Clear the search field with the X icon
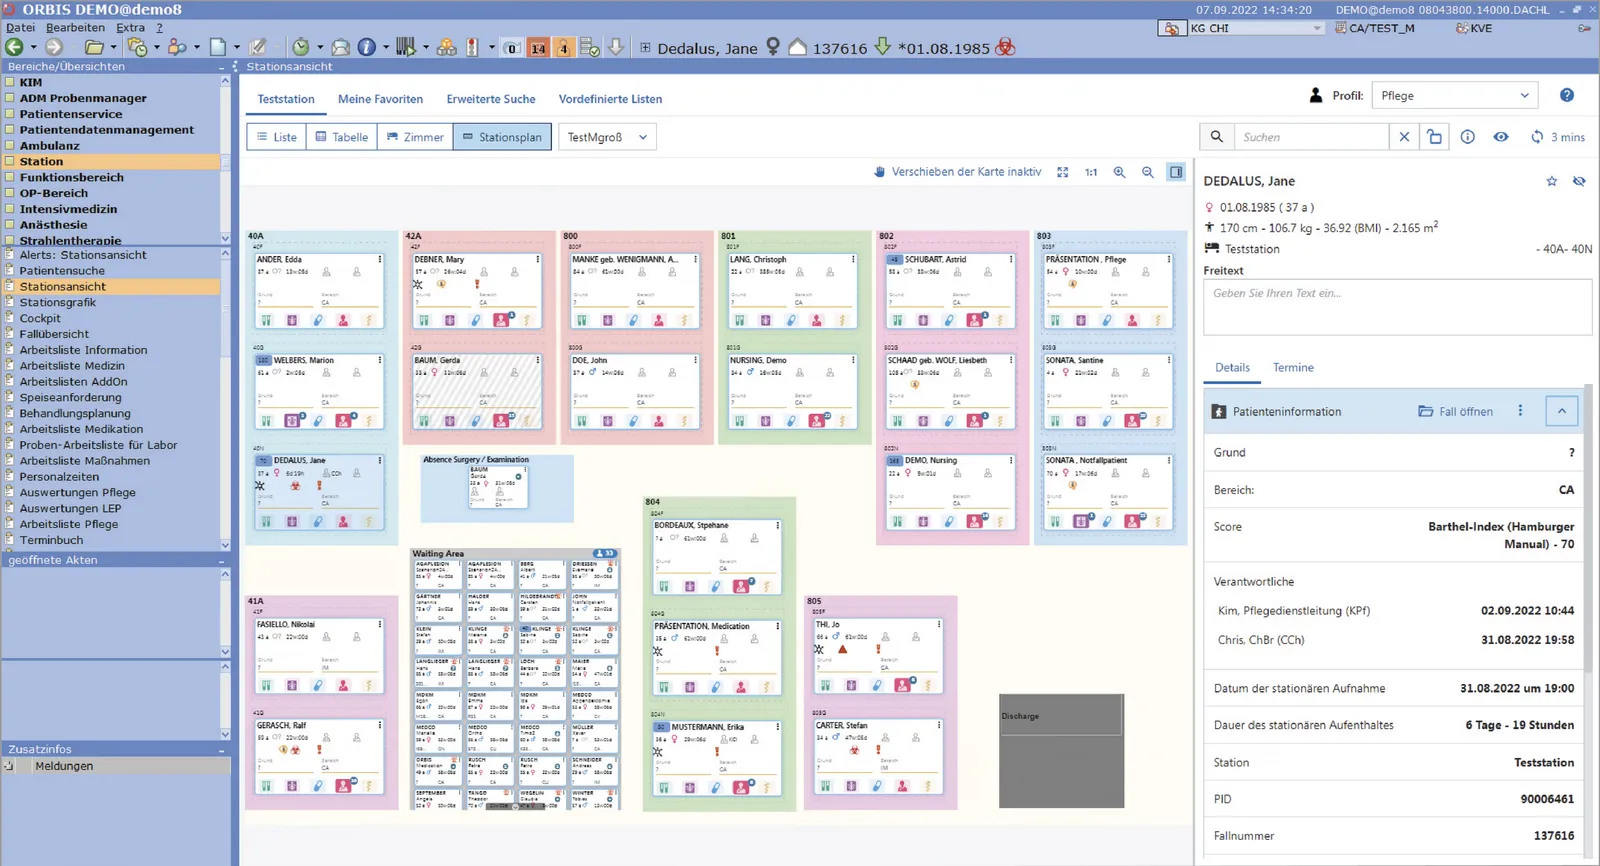Image resolution: width=1600 pixels, height=866 pixels. (x=1404, y=137)
